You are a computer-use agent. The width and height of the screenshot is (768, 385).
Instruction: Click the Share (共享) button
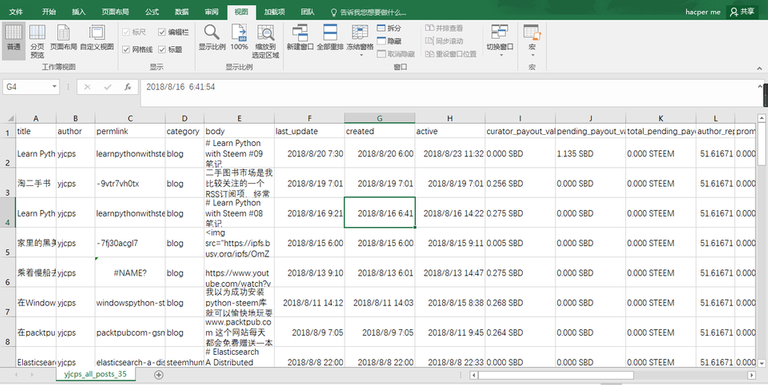click(x=742, y=12)
